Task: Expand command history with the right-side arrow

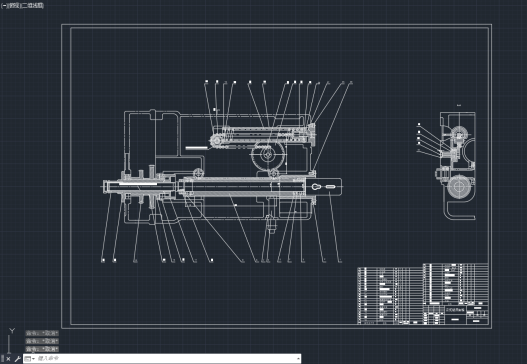Action: point(298,359)
